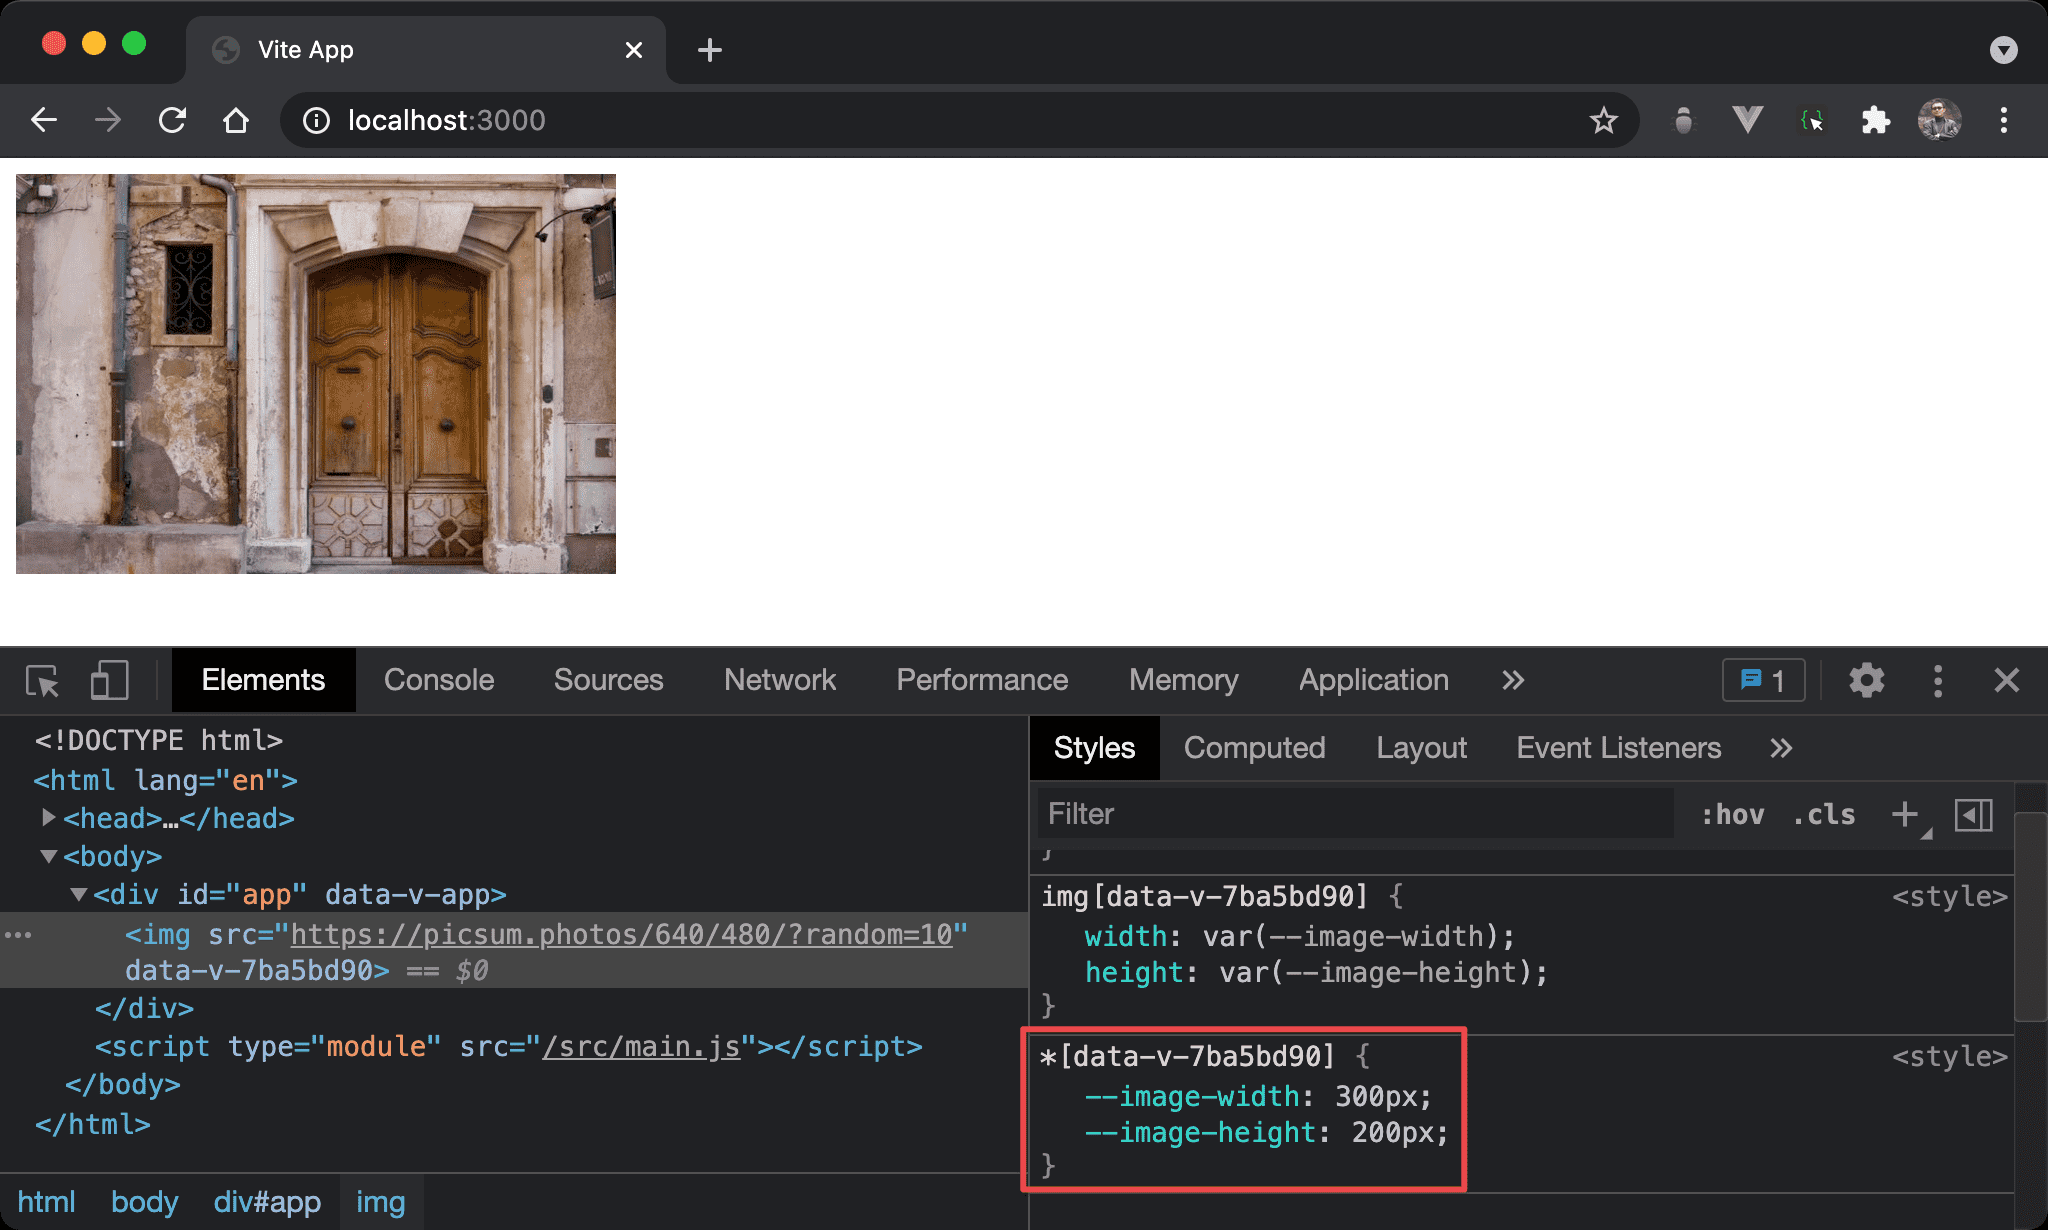
Task: Show more DevTools panels chevron
Action: point(1513,681)
